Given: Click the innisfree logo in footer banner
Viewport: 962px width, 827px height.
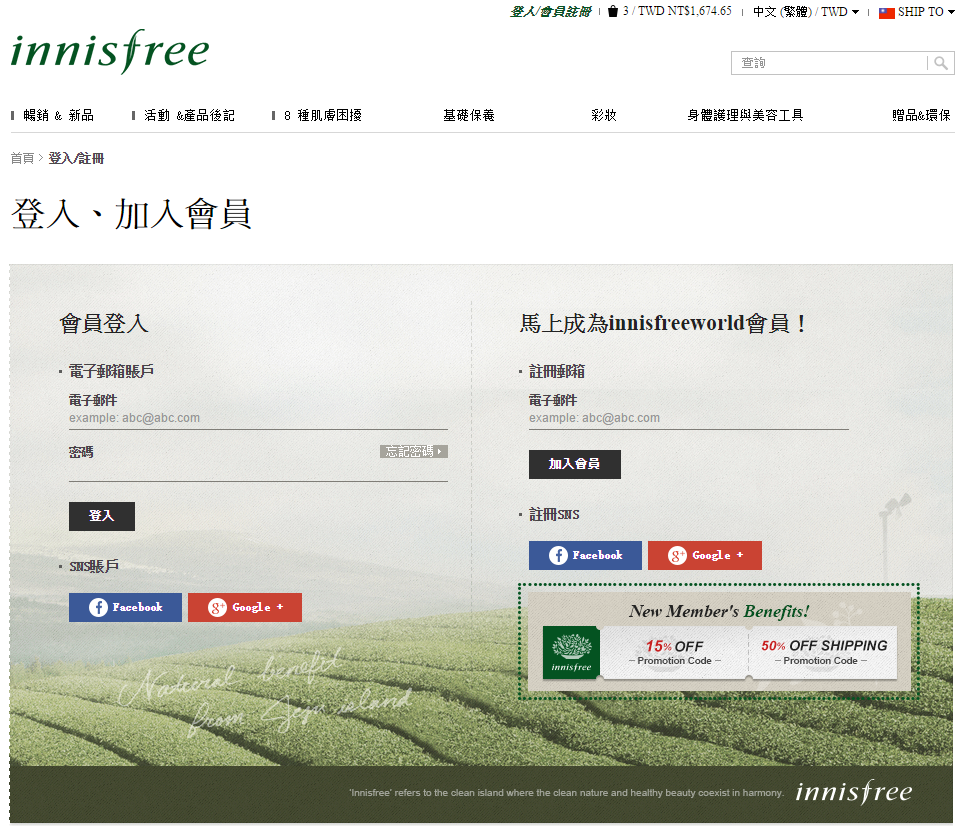Looking at the screenshot, I should click(x=853, y=792).
